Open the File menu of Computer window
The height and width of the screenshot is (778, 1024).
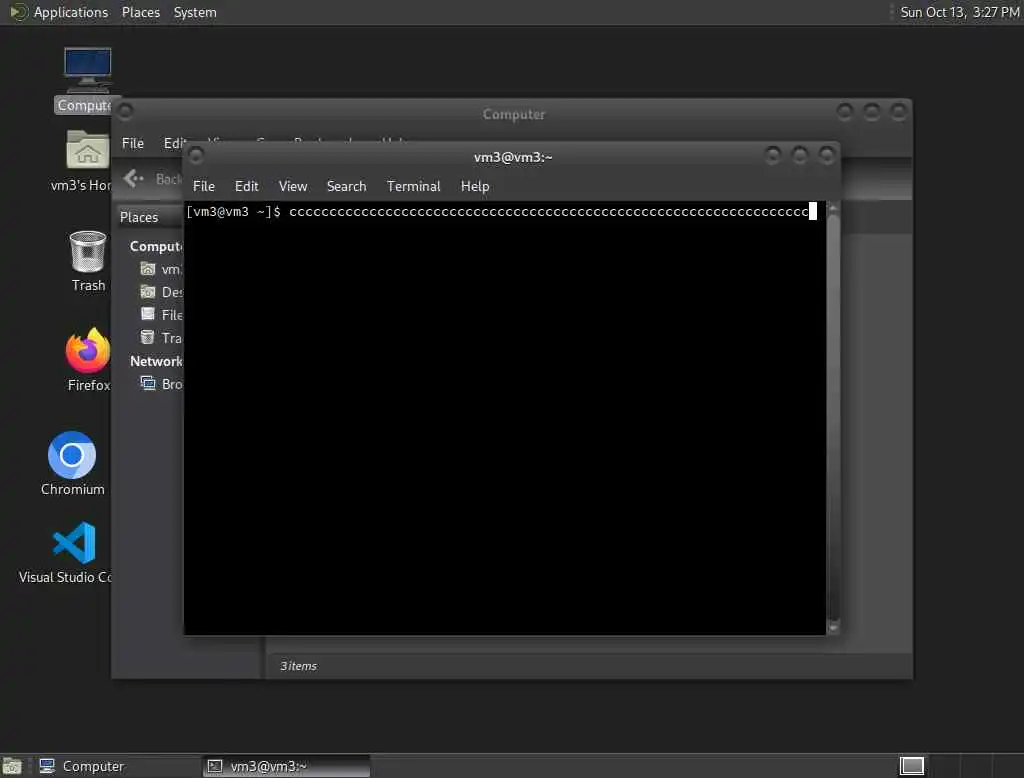(x=133, y=143)
